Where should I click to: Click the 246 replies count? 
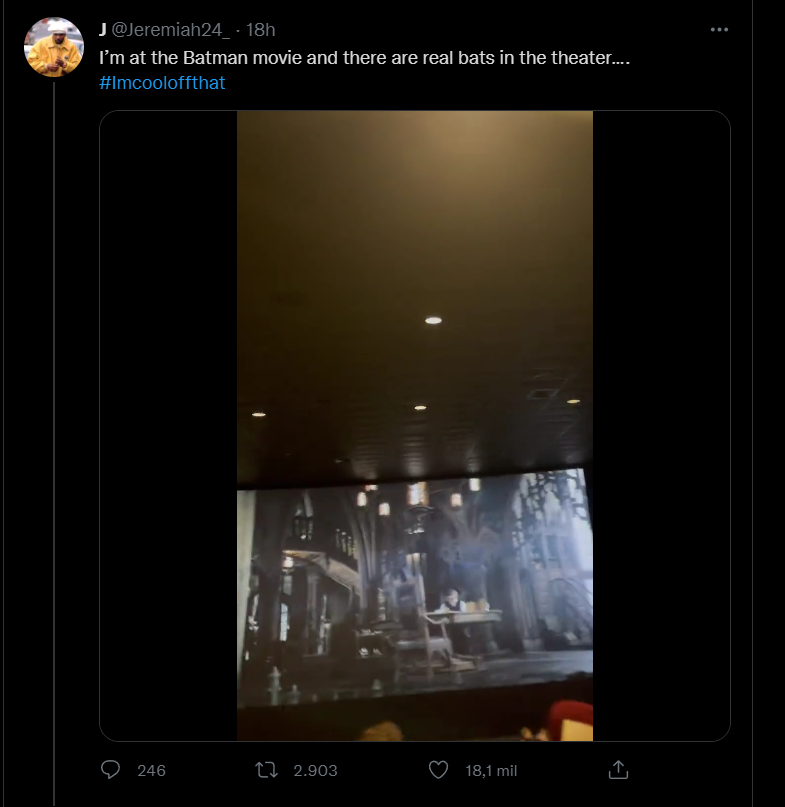[x=151, y=770]
